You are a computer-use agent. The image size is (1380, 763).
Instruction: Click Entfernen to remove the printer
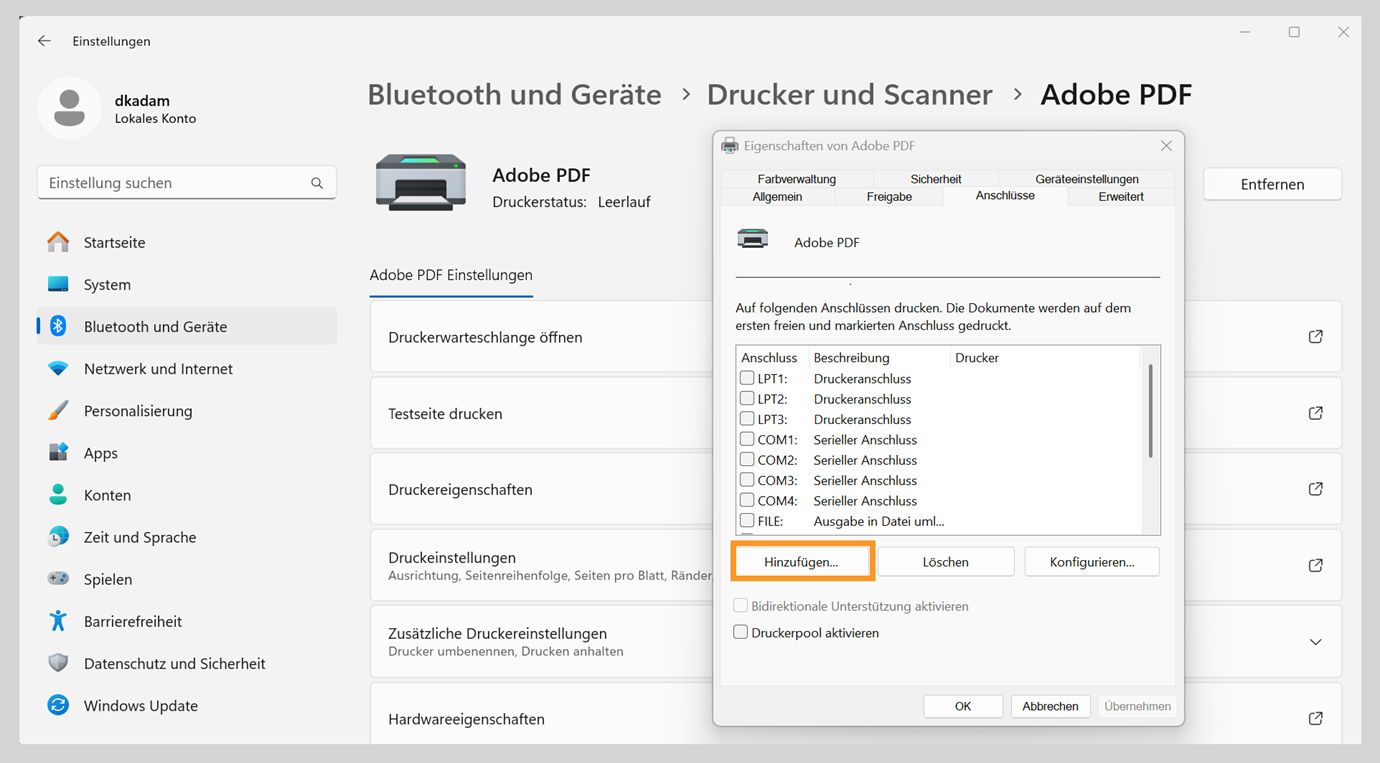[1271, 184]
